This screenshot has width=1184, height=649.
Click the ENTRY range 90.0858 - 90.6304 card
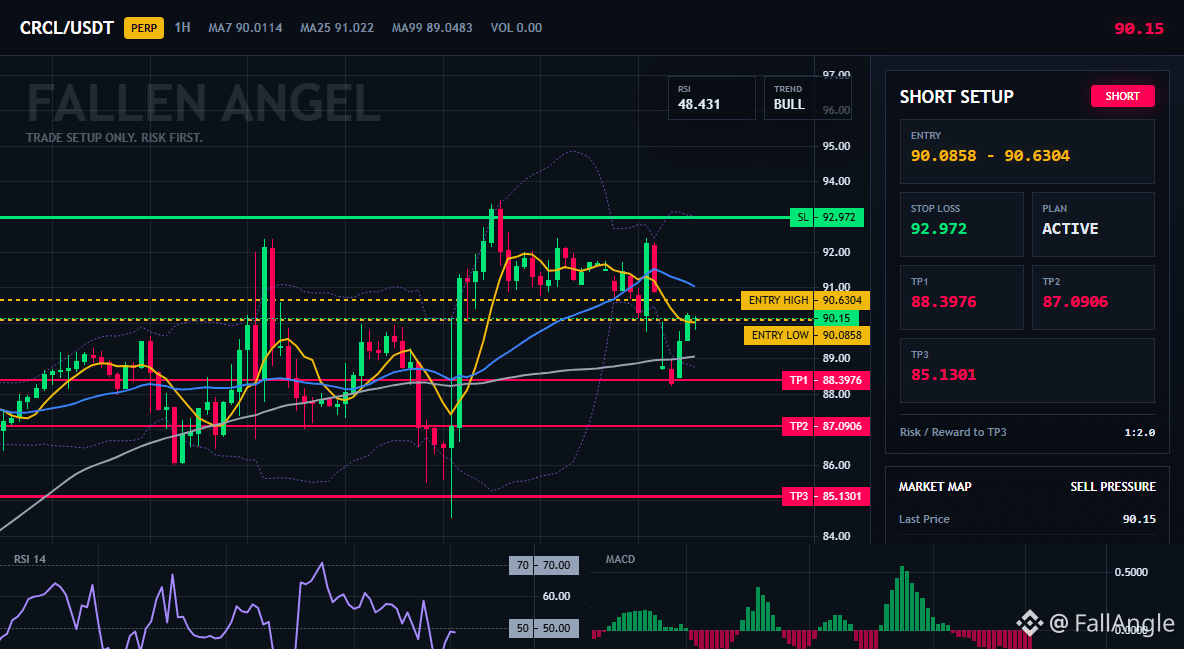click(x=1027, y=151)
